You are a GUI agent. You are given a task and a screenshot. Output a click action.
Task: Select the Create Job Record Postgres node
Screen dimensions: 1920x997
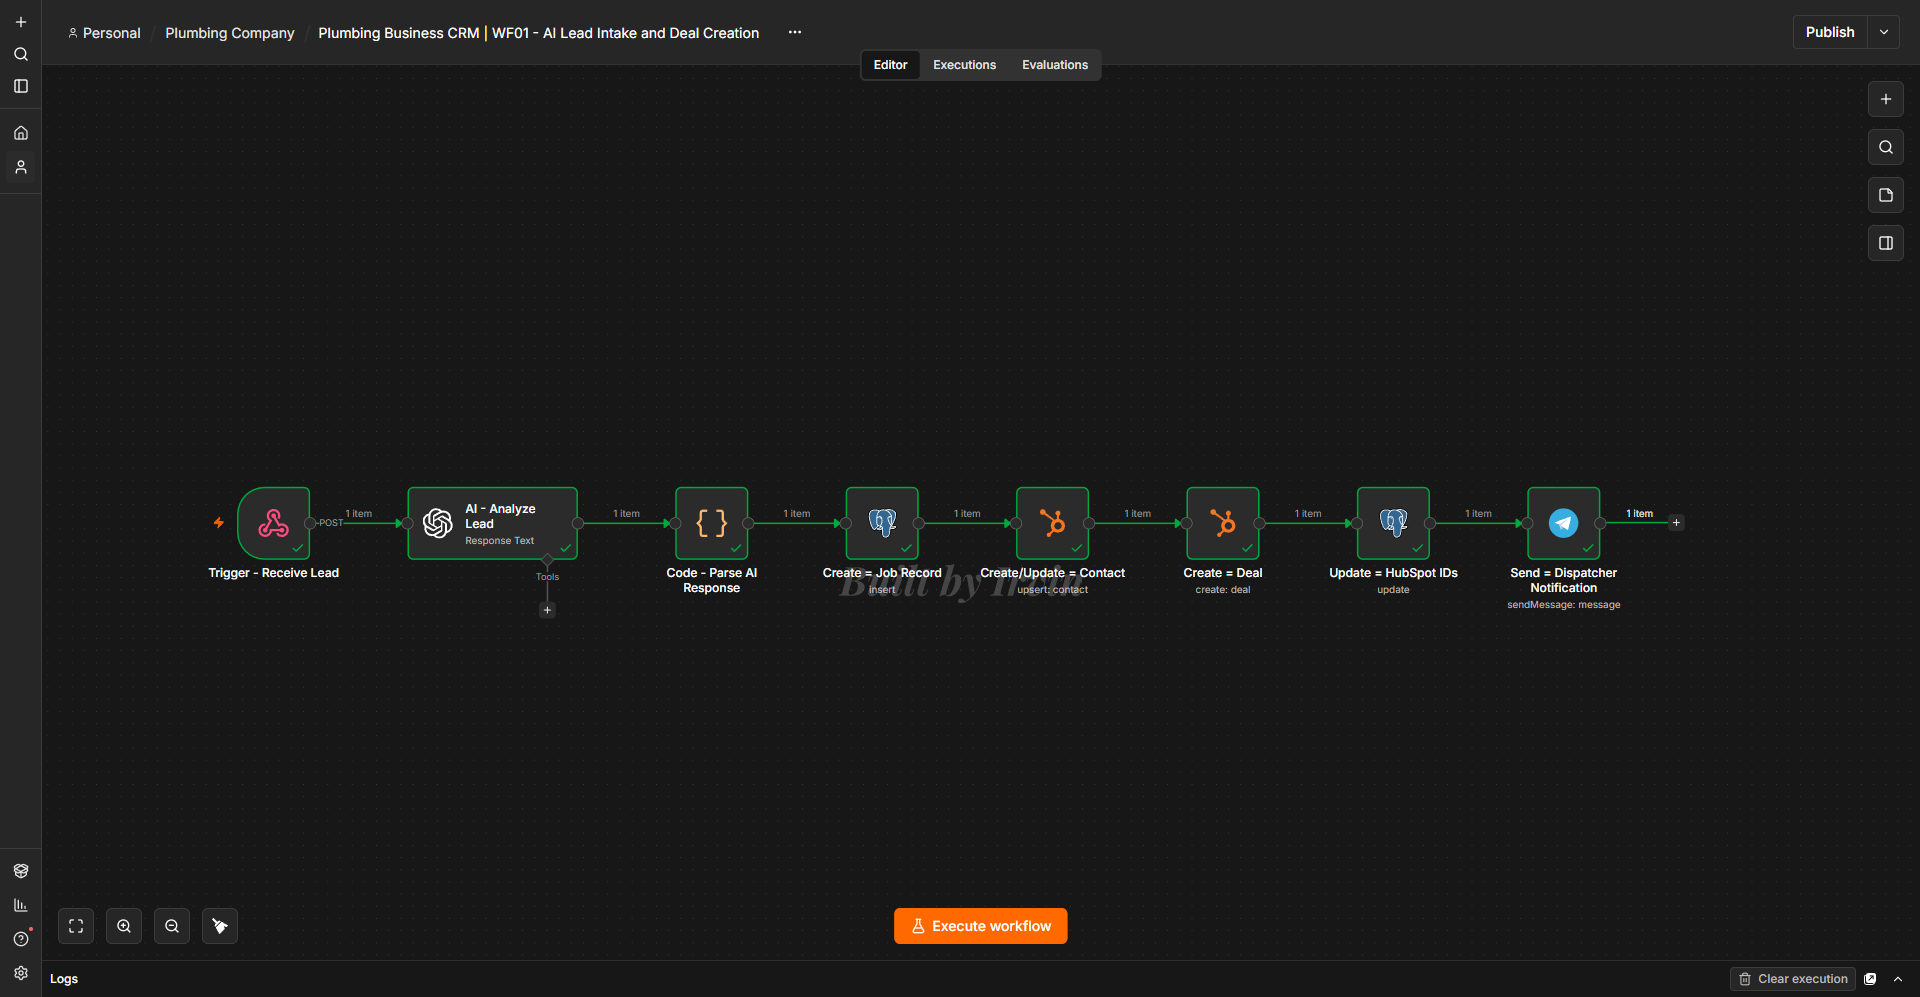[x=882, y=523]
